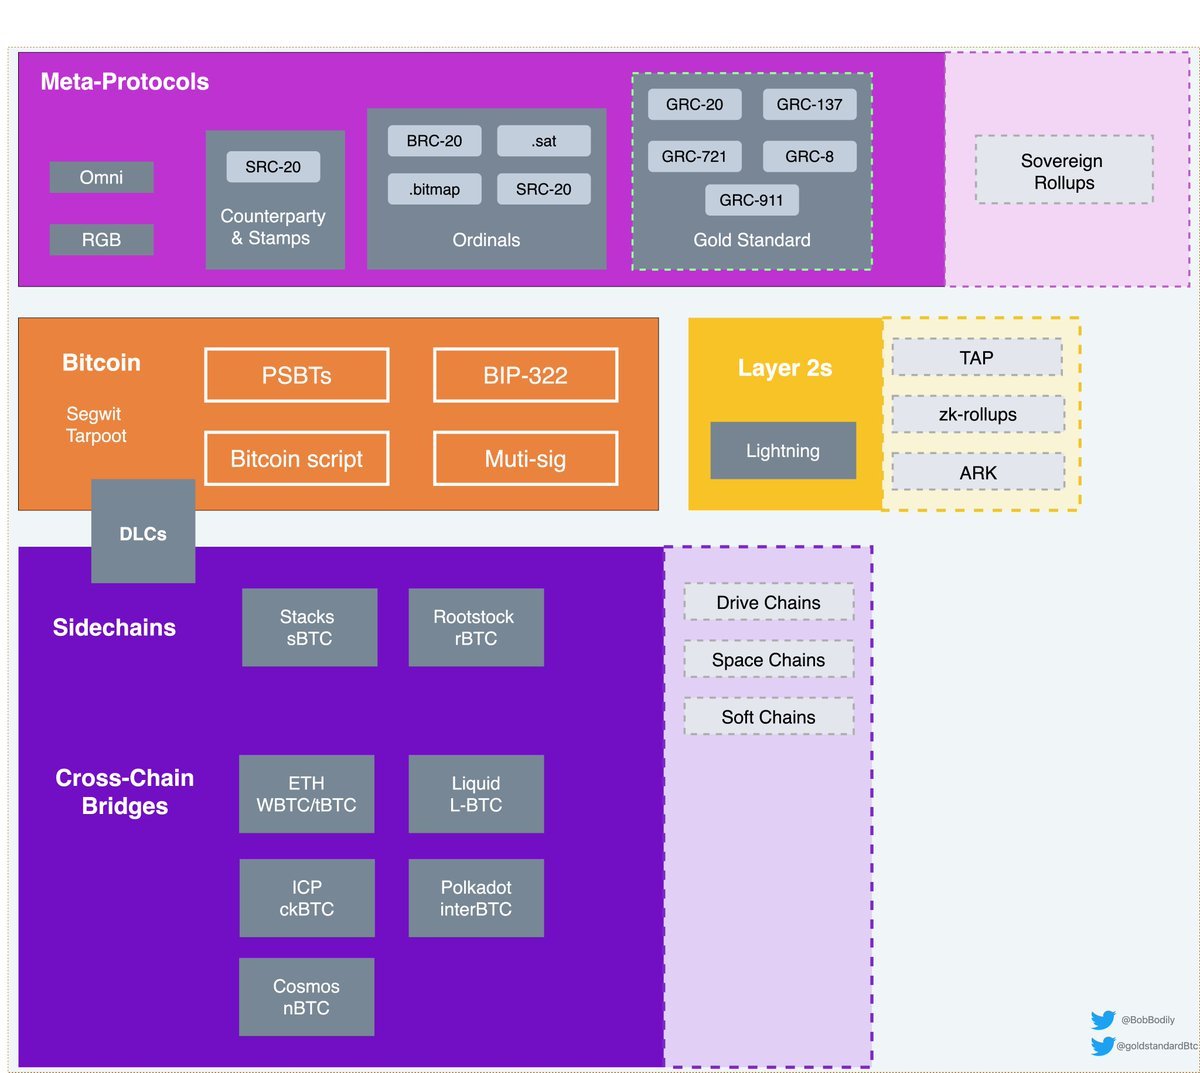Select the Stacks sBTC box
This screenshot has height=1073, width=1200.
point(309,627)
